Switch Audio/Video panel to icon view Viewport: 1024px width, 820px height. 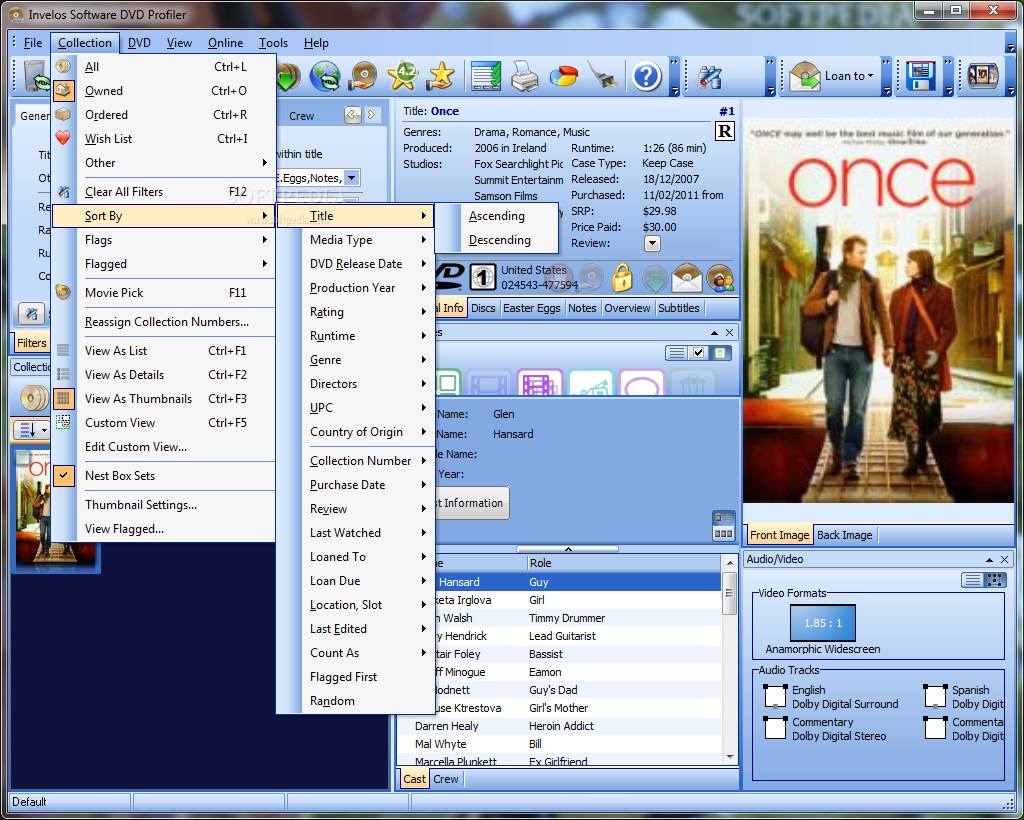(994, 579)
